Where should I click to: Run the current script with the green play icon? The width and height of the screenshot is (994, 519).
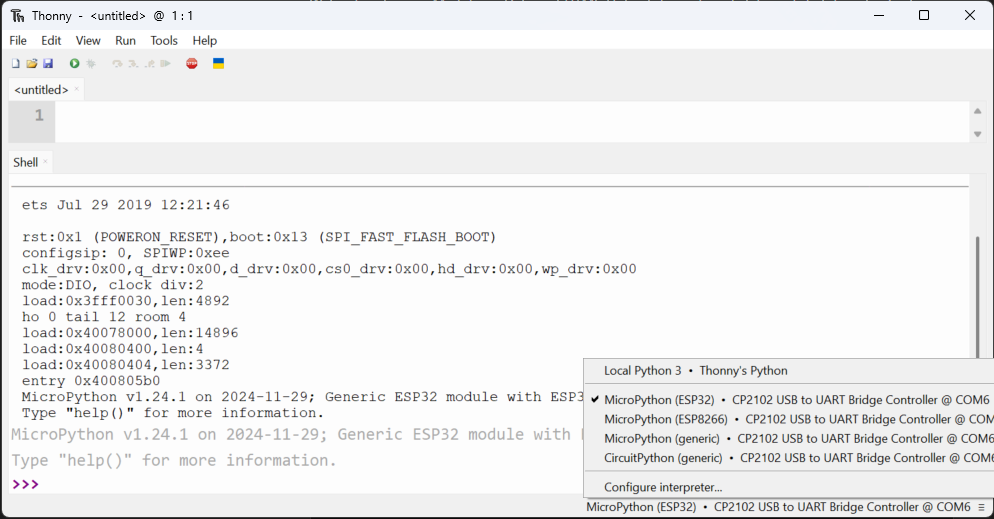(74, 64)
